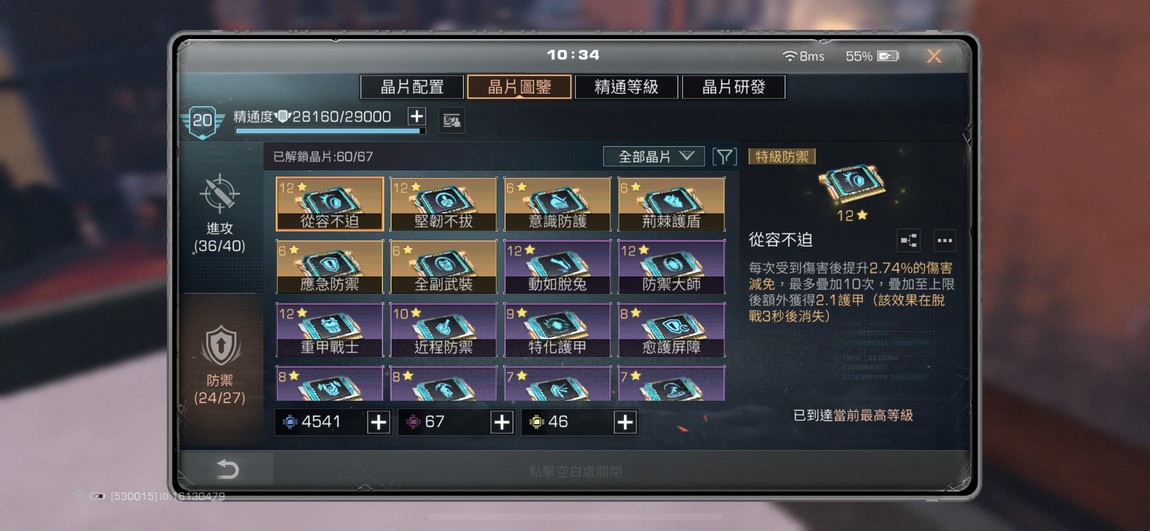This screenshot has height=531, width=1150.
Task: Close the chip panel with X
Action: pos(934,56)
